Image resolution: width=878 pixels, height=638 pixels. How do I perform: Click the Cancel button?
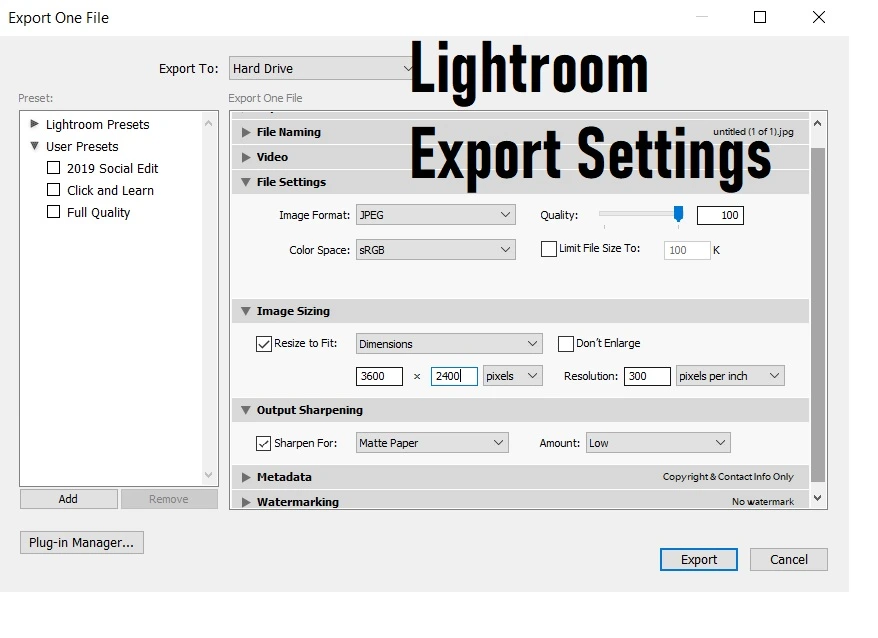[789, 559]
